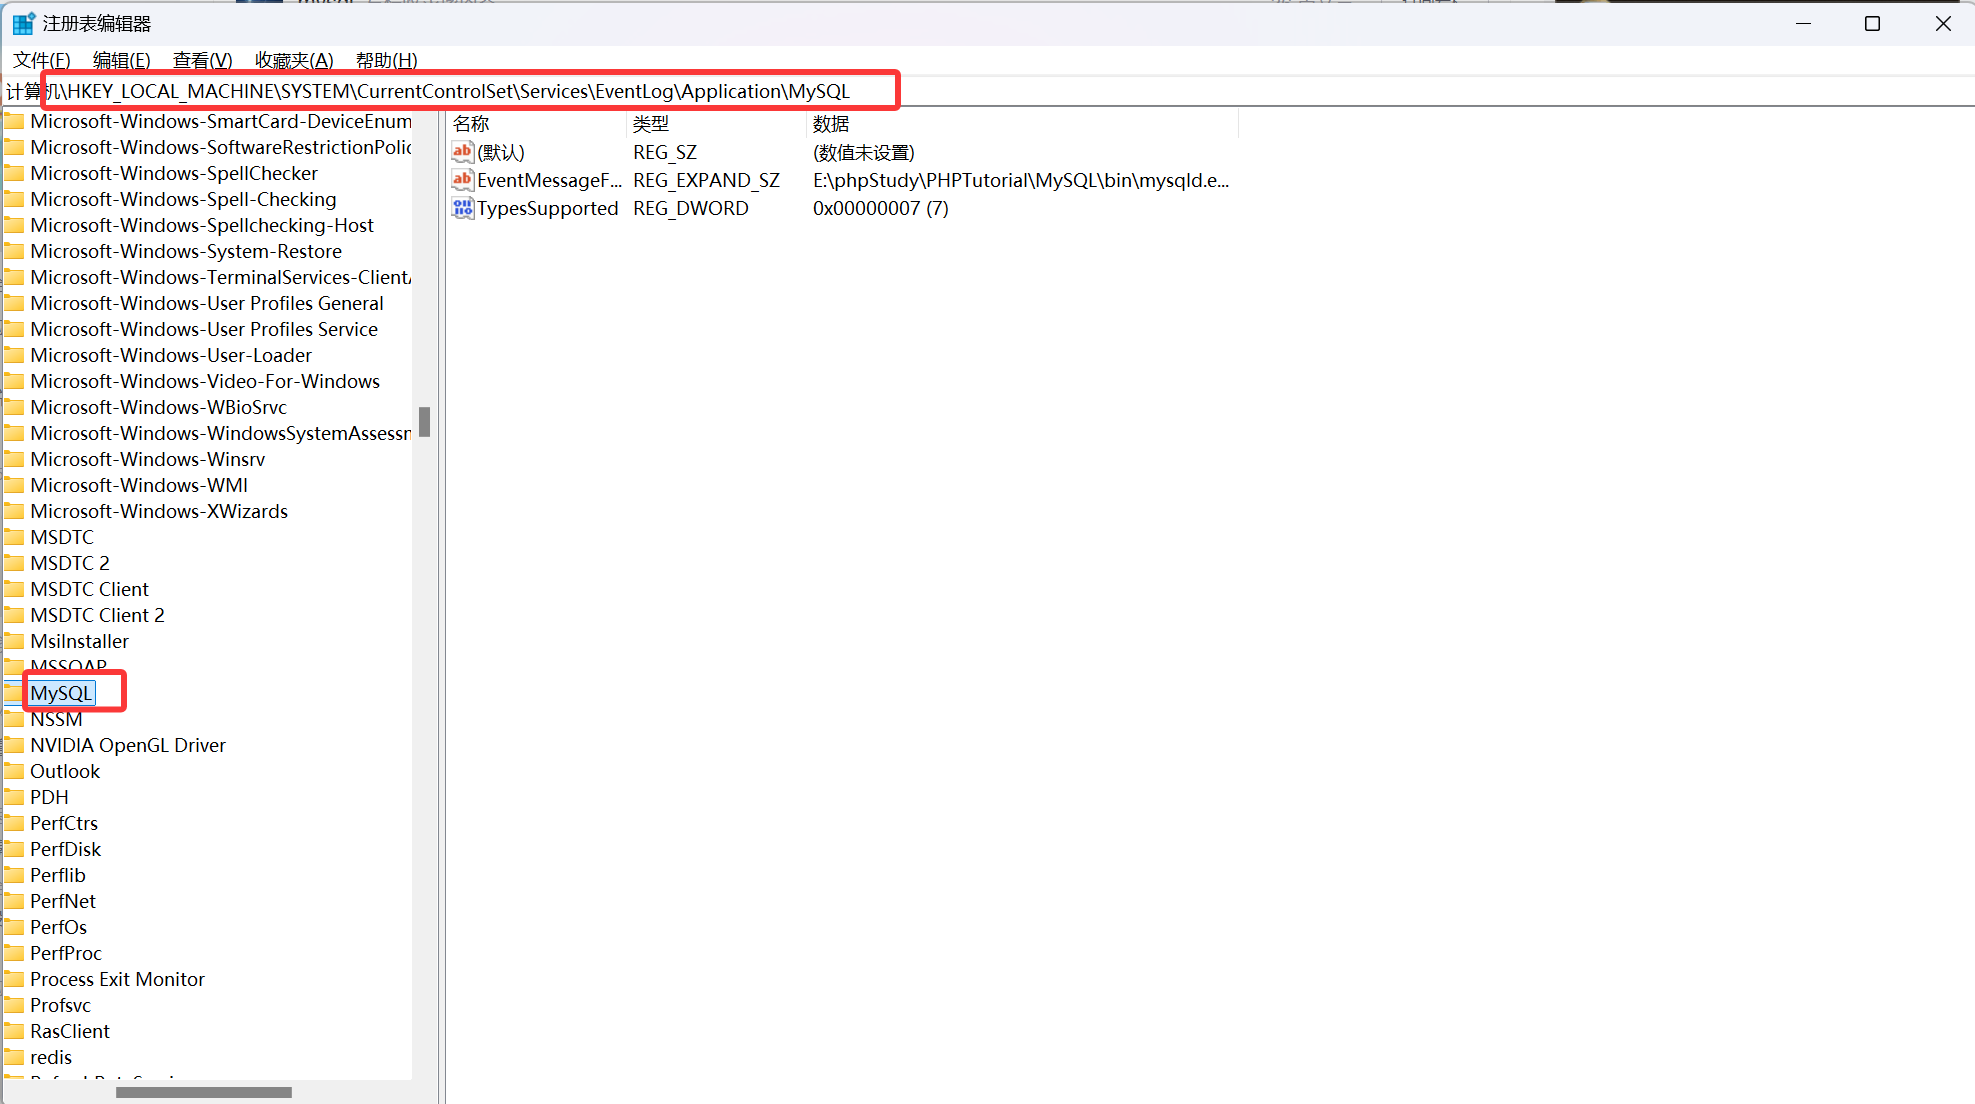This screenshot has width=1975, height=1104.
Task: Sort values by the 类型 column header
Action: pyautogui.click(x=651, y=123)
